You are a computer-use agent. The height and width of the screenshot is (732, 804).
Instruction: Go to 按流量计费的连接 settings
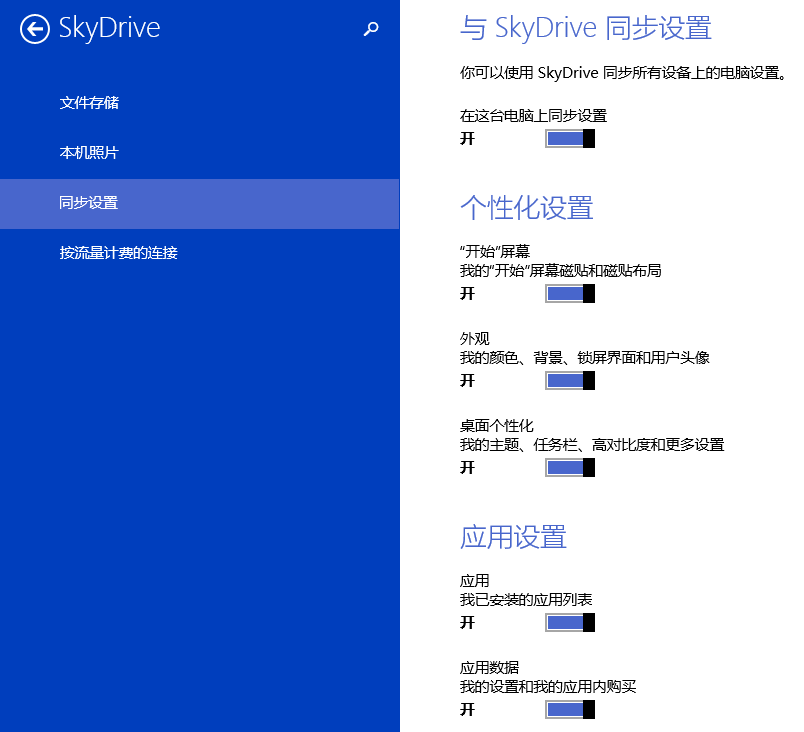118,253
